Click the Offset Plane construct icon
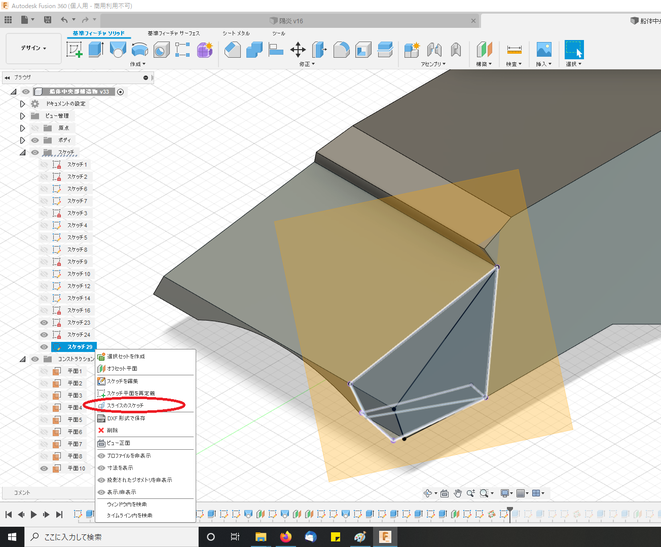The height and width of the screenshot is (547, 661). (x=484, y=50)
